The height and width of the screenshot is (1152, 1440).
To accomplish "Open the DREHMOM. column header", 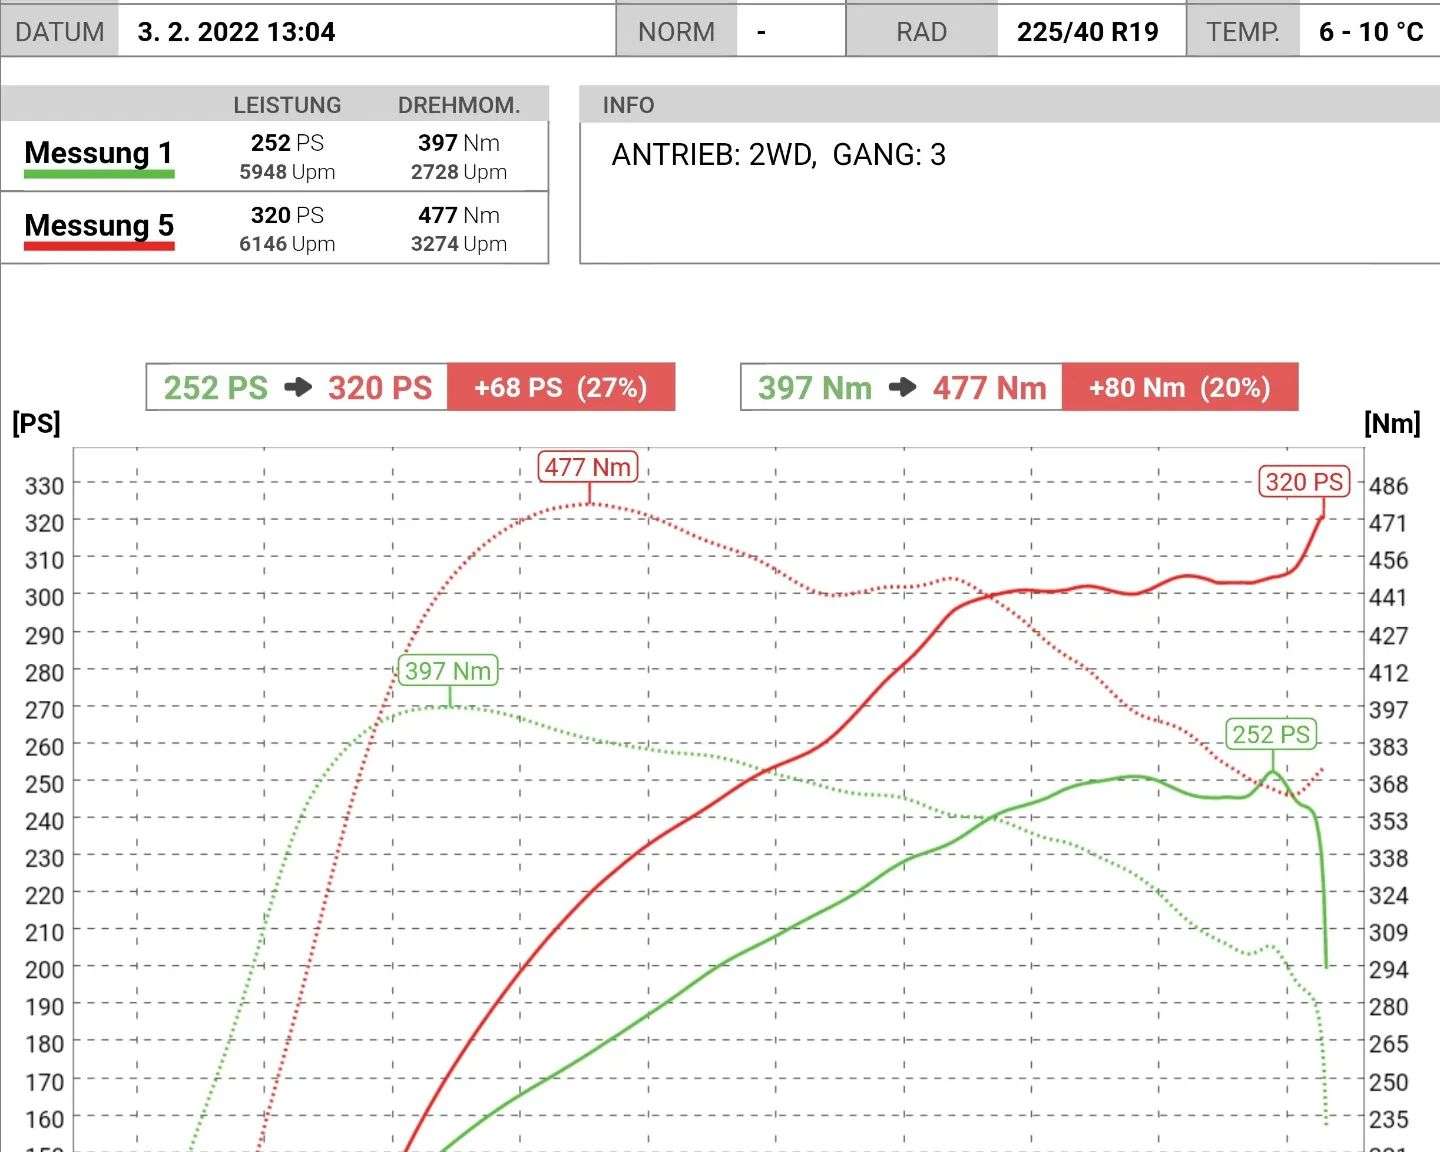I will point(459,105).
